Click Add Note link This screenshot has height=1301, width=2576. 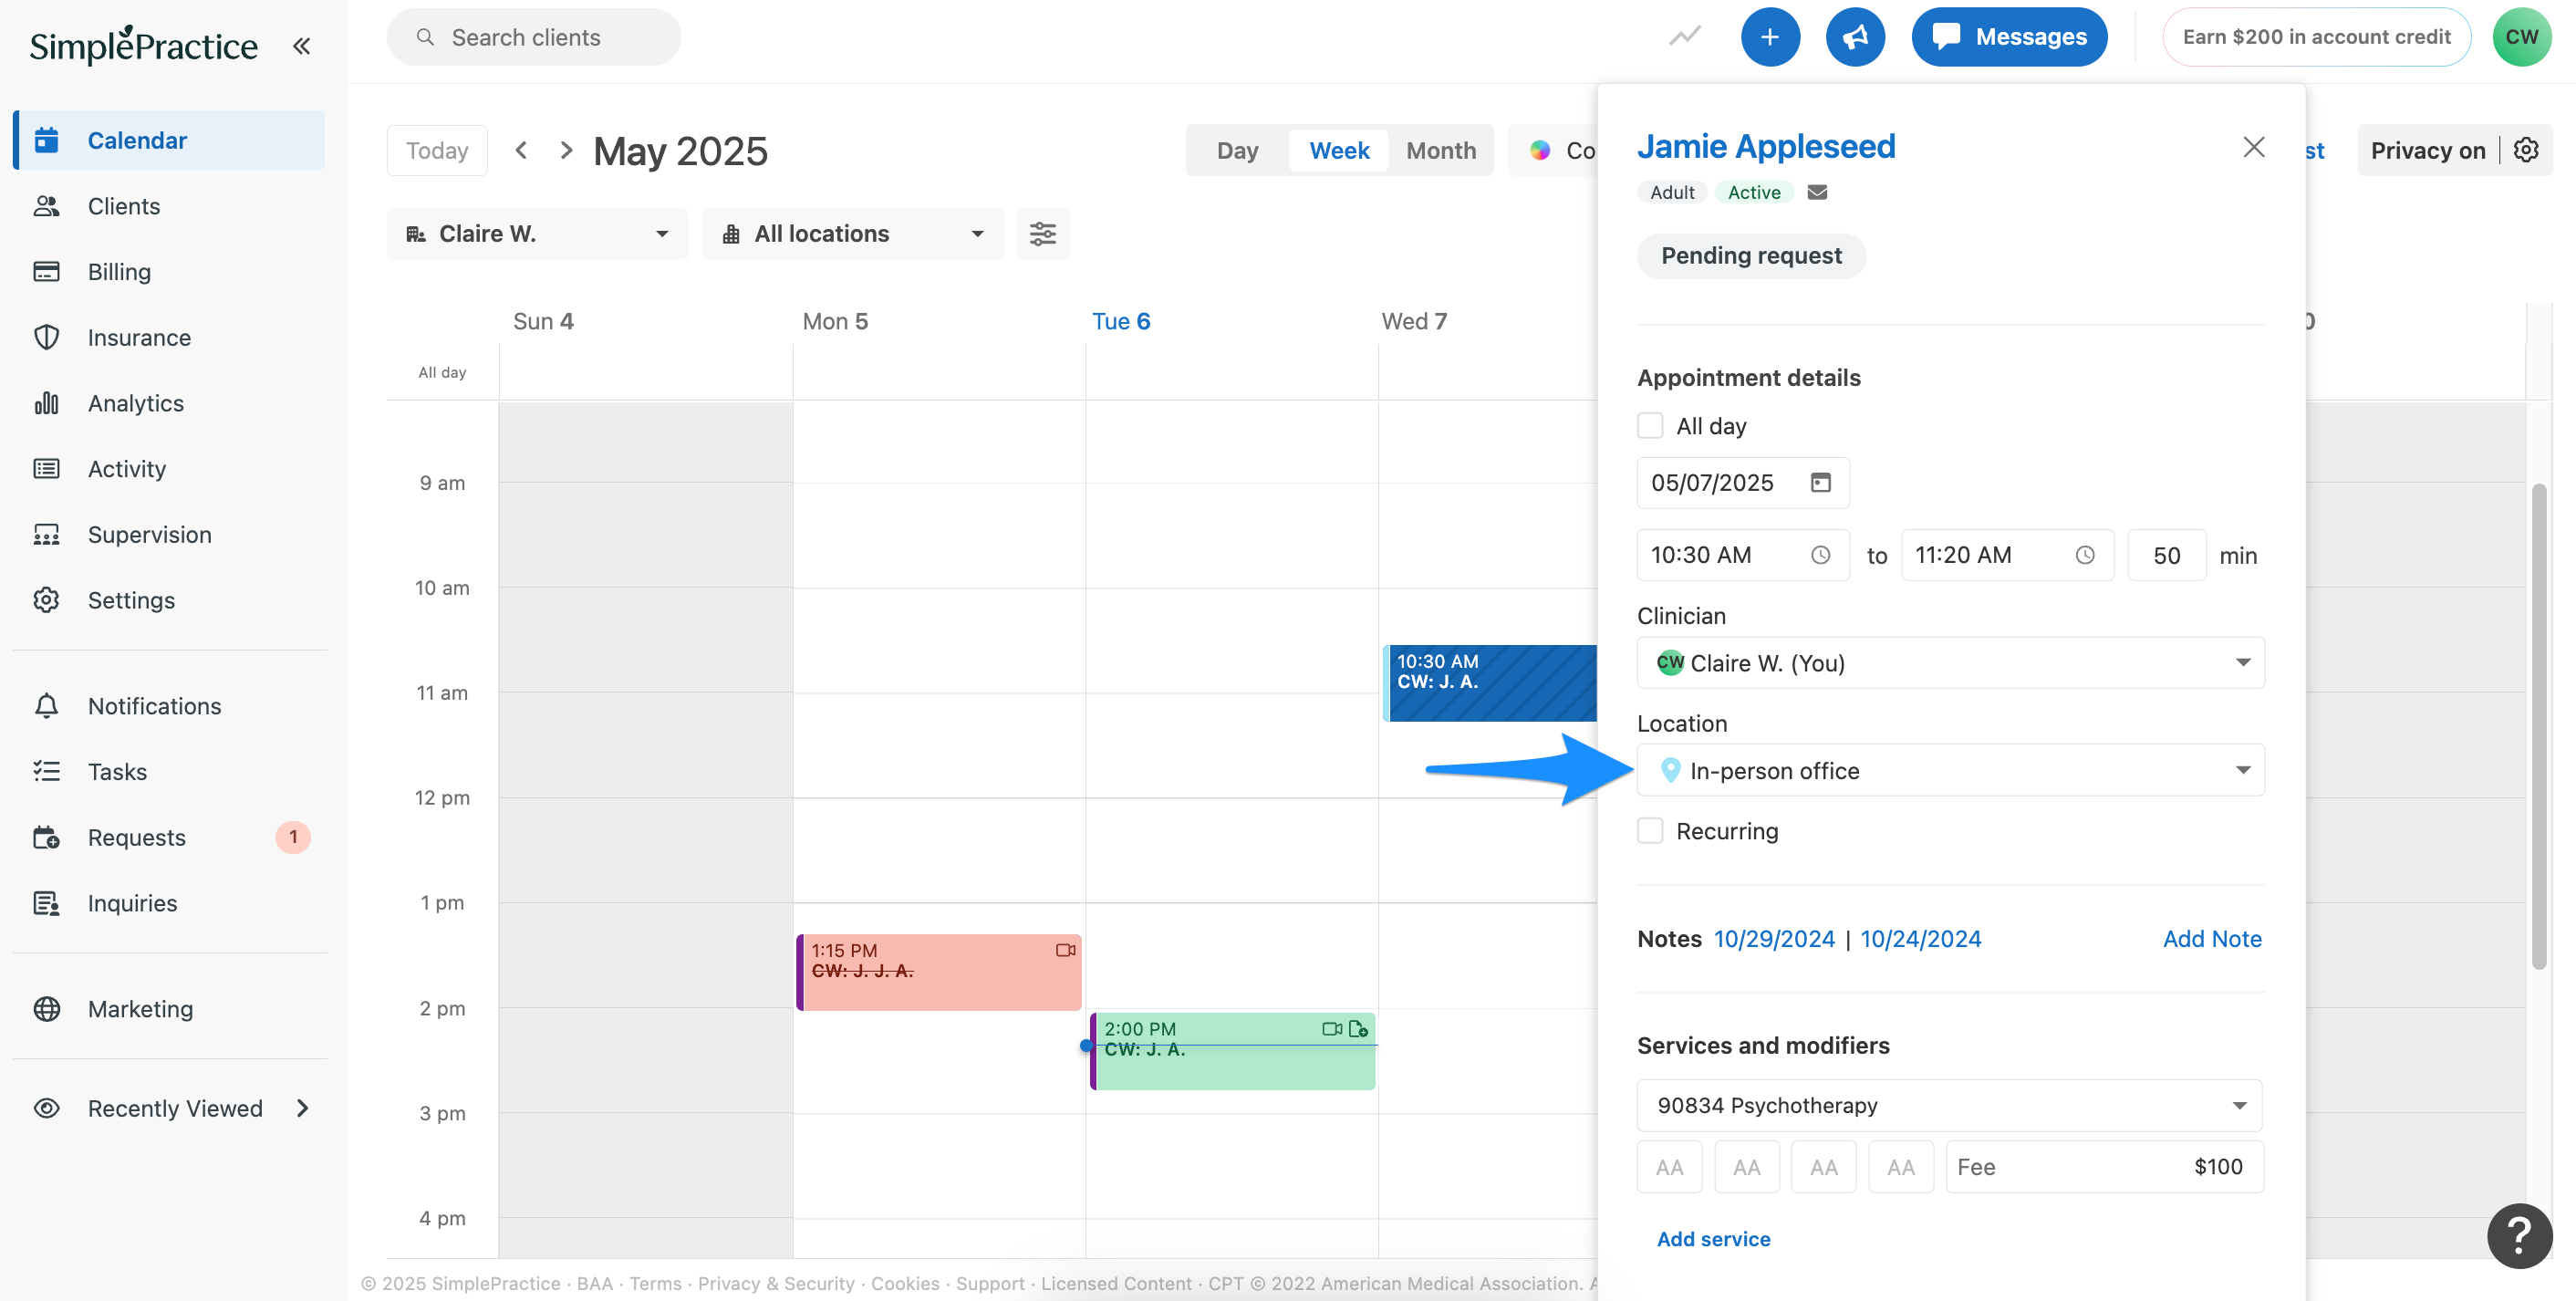(2212, 939)
